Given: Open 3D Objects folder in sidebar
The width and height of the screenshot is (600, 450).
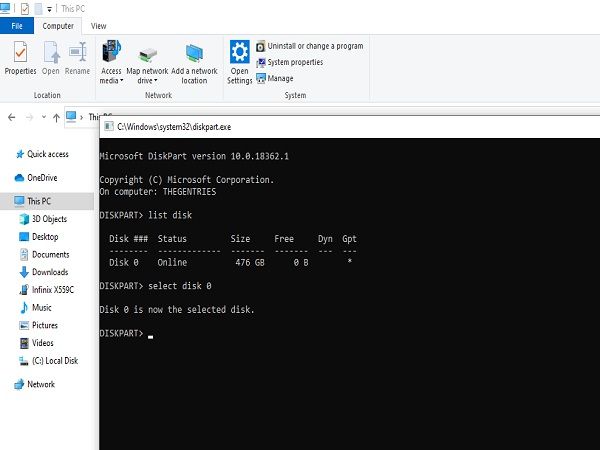Looking at the screenshot, I should click(x=43, y=219).
